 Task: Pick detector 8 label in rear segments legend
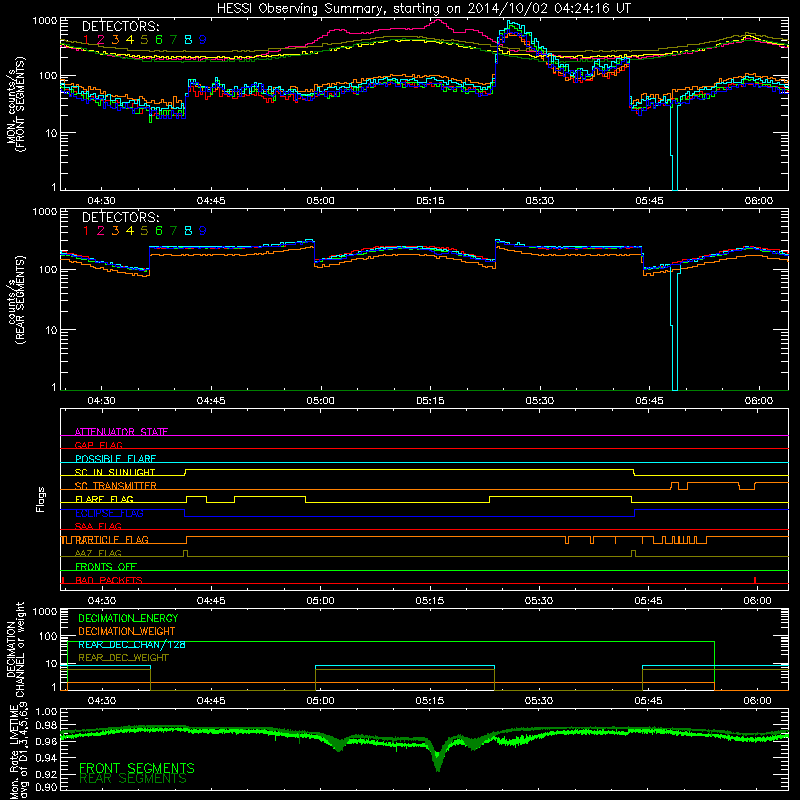pyautogui.click(x=188, y=231)
